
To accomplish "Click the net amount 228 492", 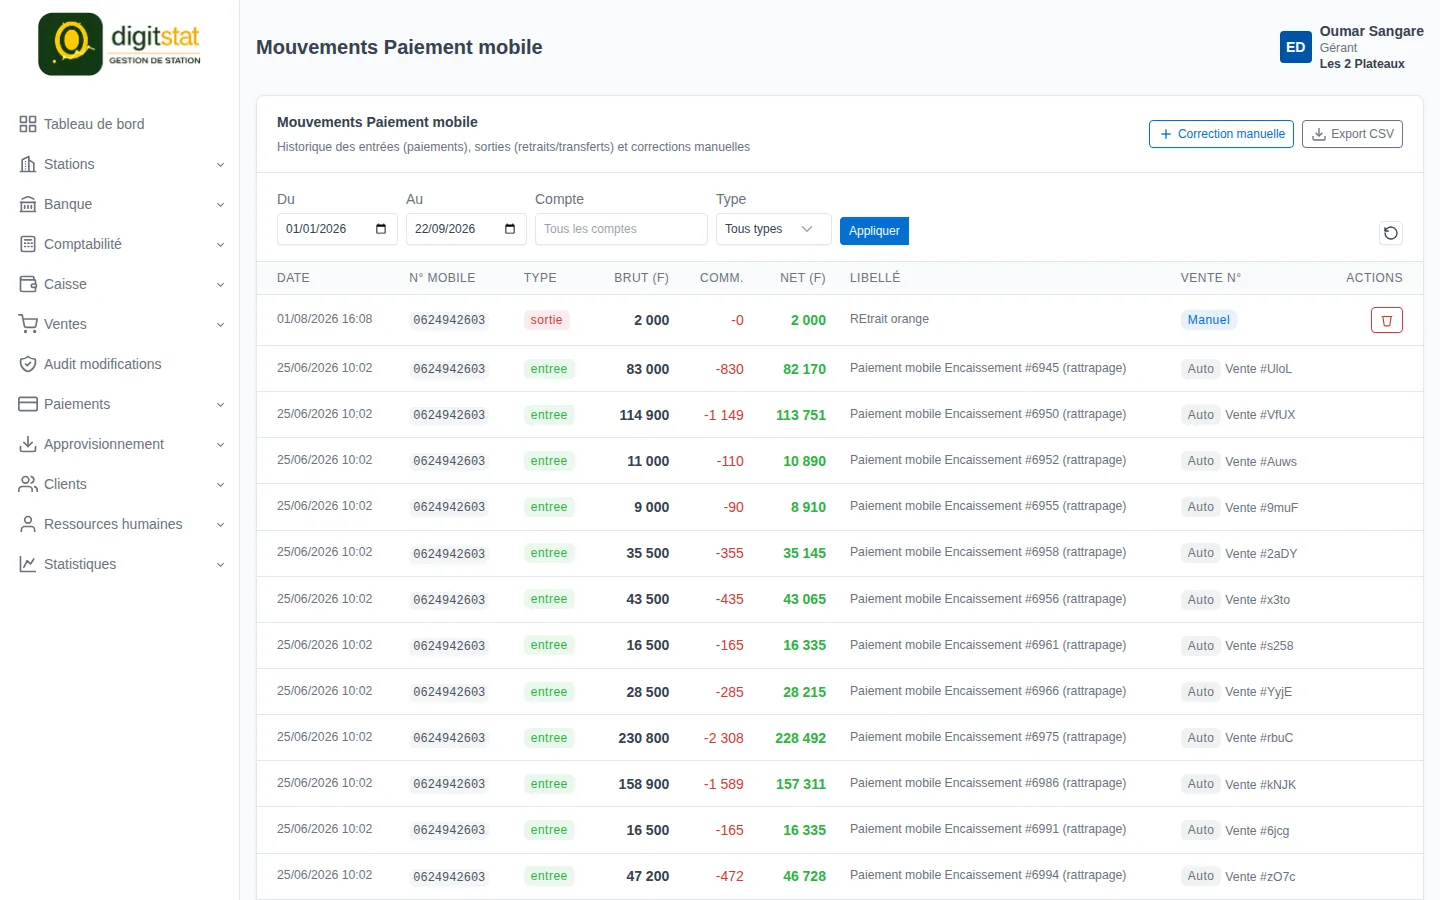I will [801, 738].
